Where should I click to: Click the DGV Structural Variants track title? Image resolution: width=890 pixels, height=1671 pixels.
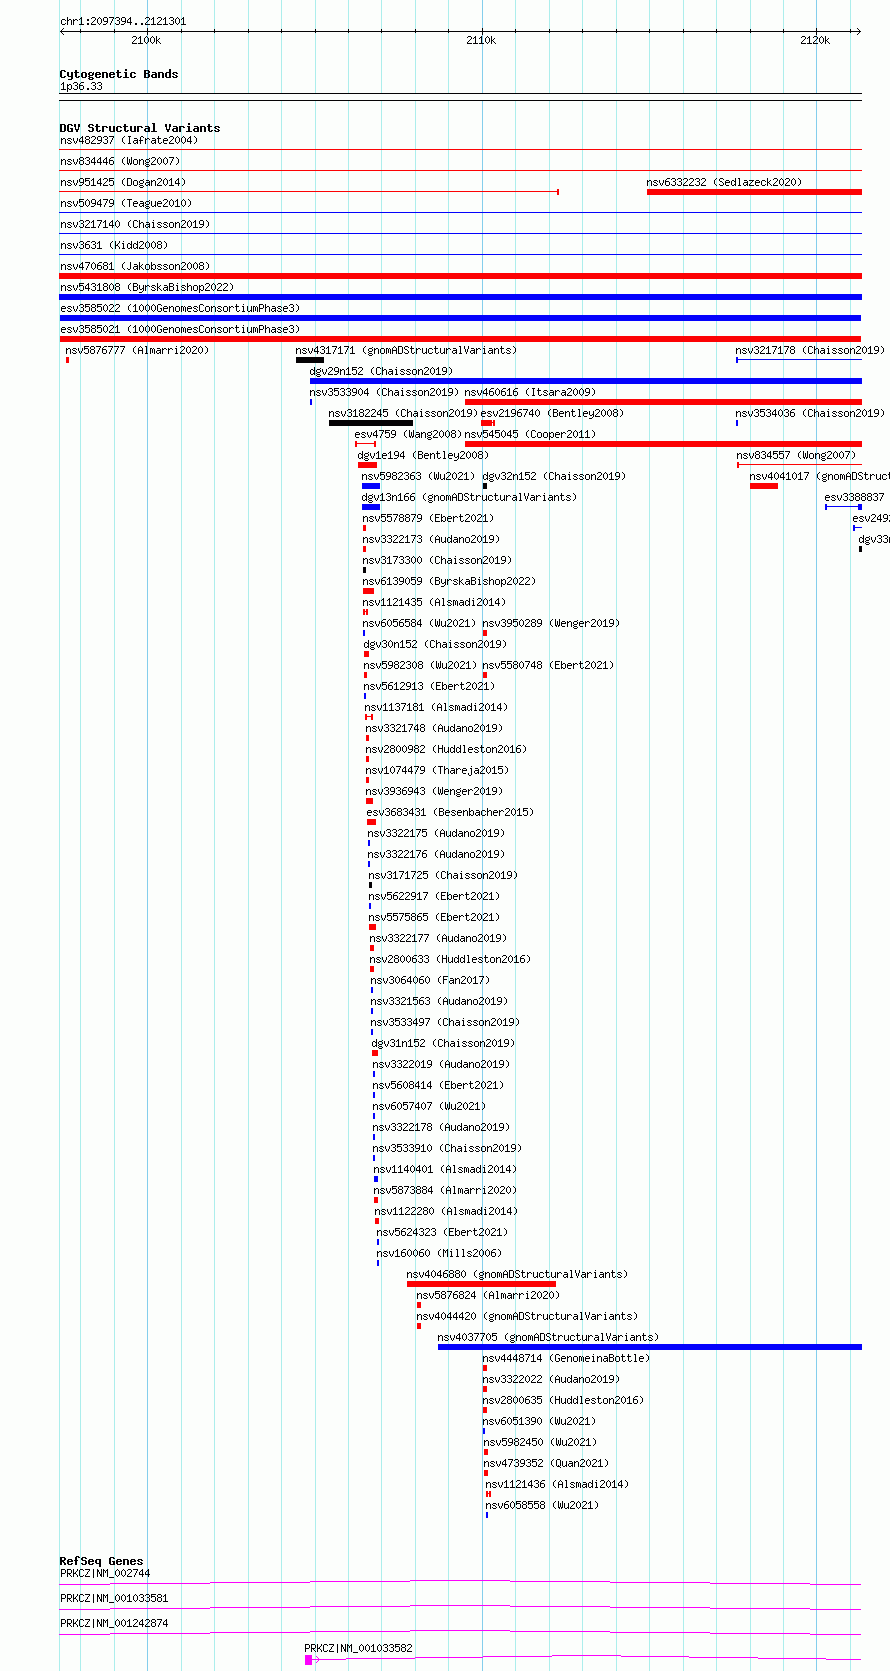(140, 128)
